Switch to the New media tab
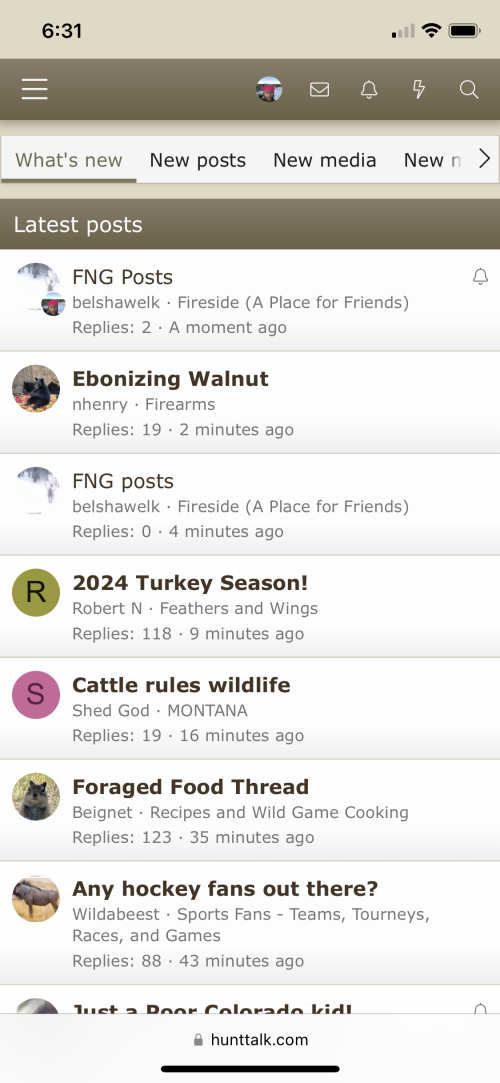 [325, 160]
